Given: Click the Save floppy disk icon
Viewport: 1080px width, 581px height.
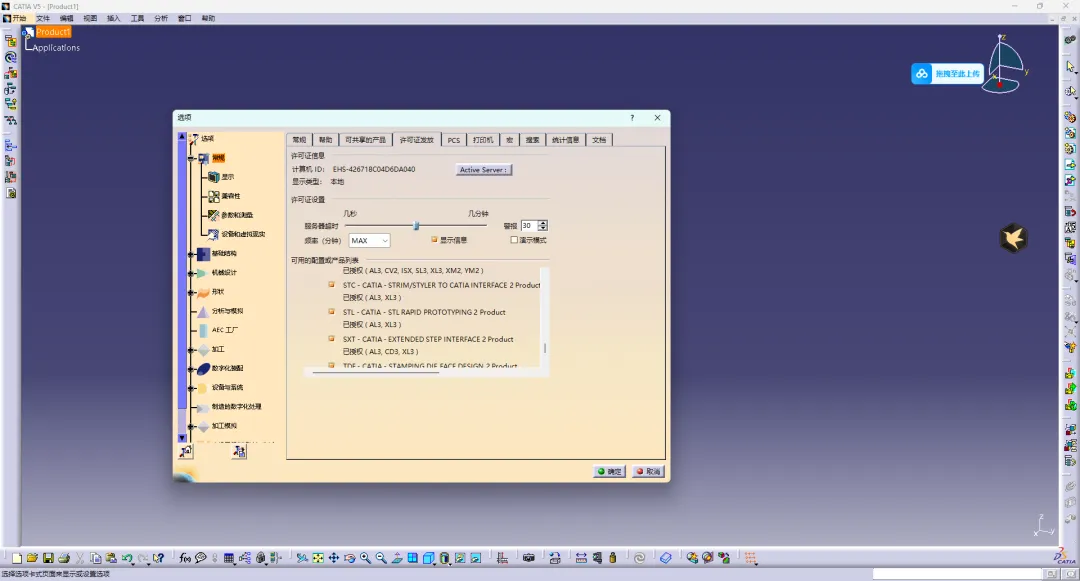Looking at the screenshot, I should pos(48,558).
